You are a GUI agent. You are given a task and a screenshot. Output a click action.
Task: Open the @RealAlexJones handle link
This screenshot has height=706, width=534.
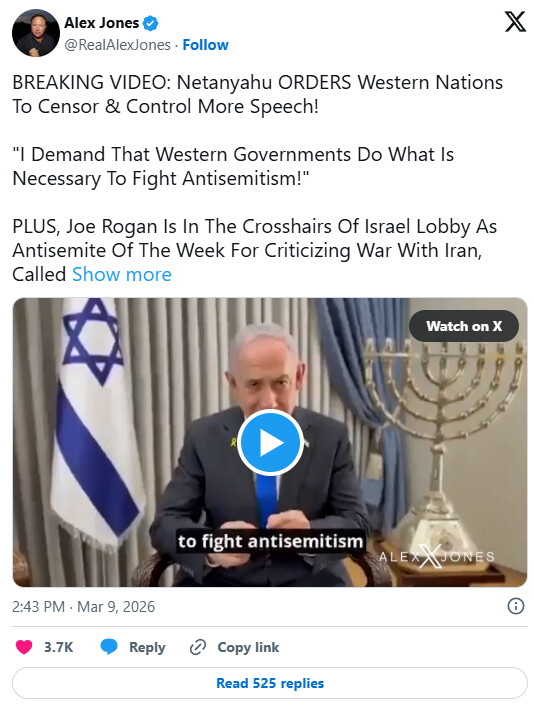118,45
